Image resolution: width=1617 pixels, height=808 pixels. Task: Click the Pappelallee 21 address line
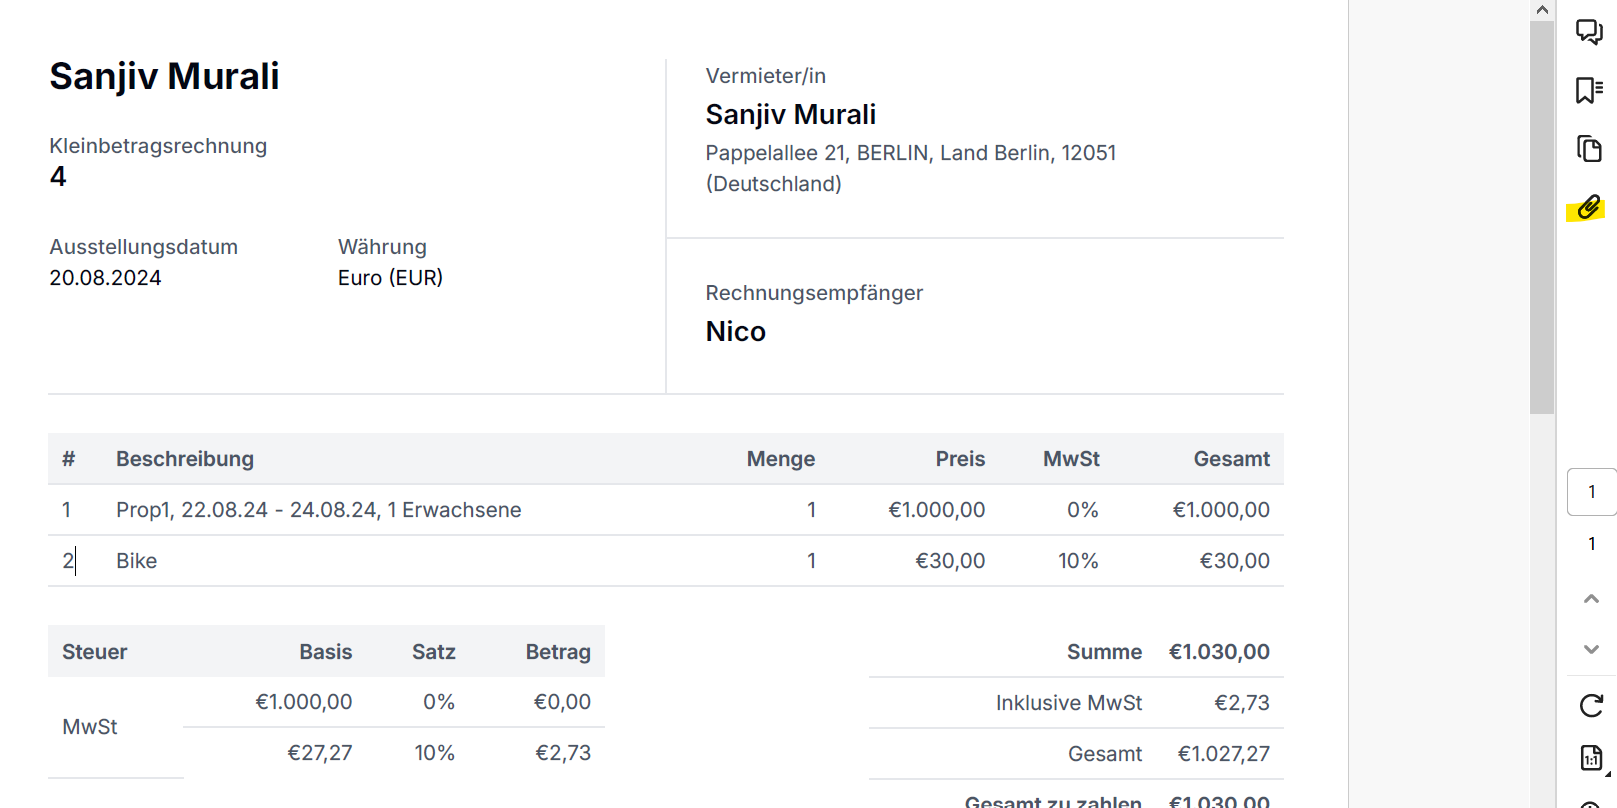(x=910, y=153)
